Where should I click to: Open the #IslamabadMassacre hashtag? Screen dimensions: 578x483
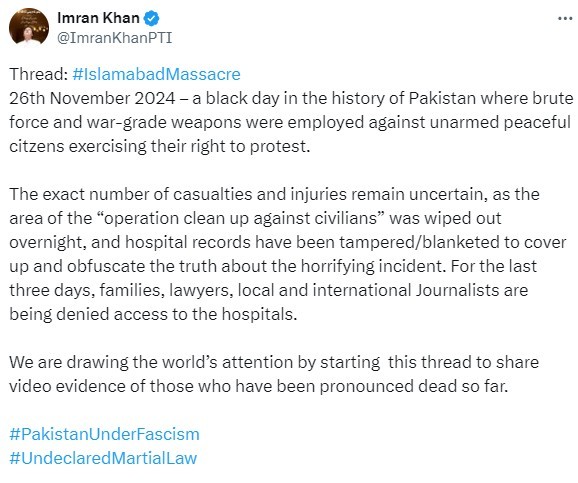156,74
